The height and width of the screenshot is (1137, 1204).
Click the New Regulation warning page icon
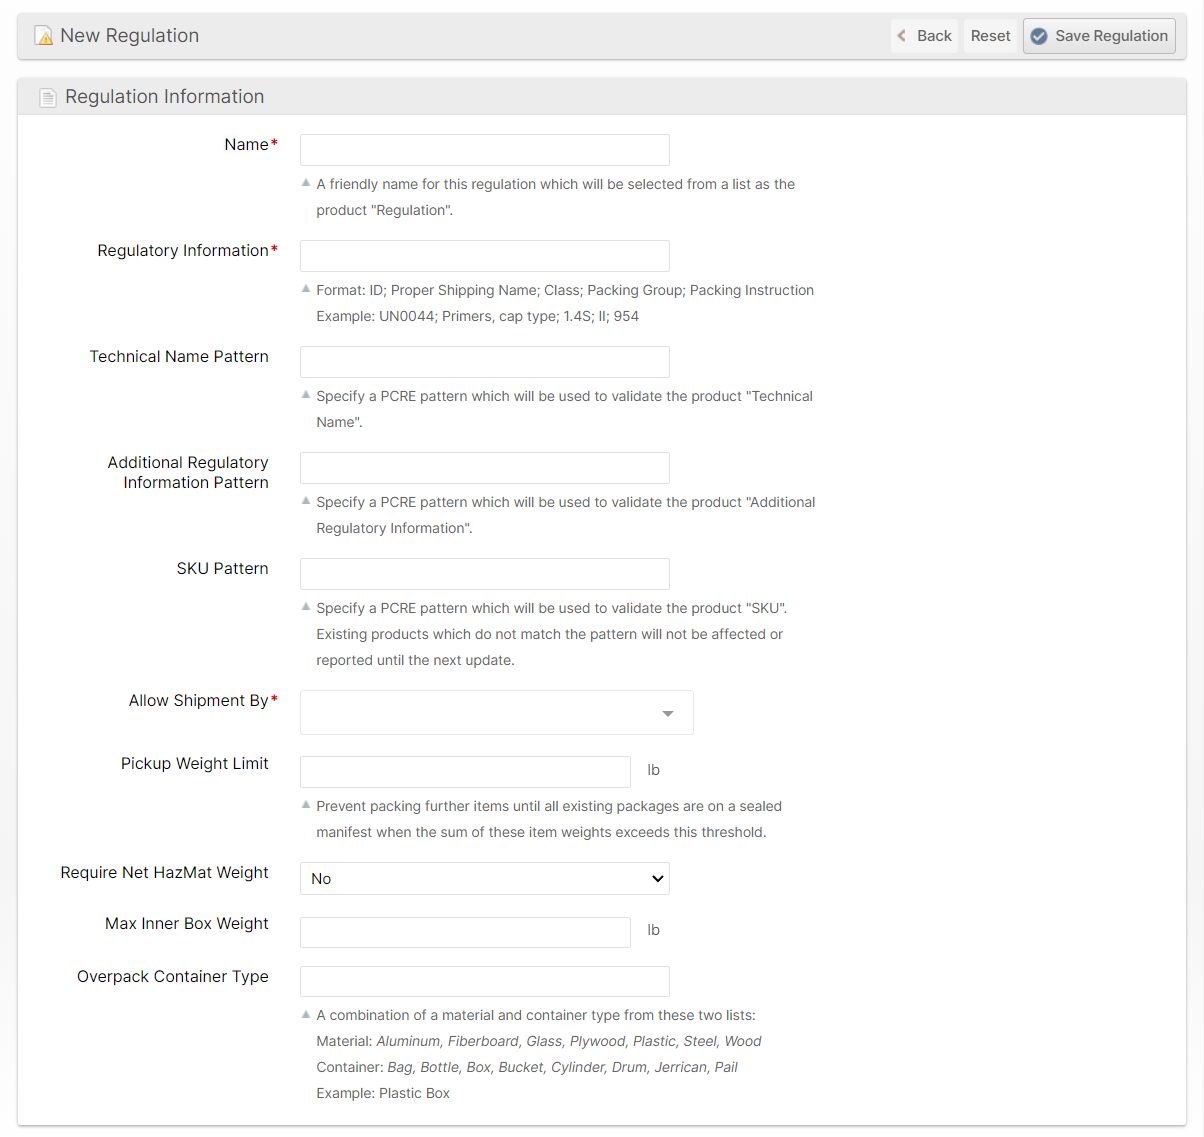(x=44, y=36)
